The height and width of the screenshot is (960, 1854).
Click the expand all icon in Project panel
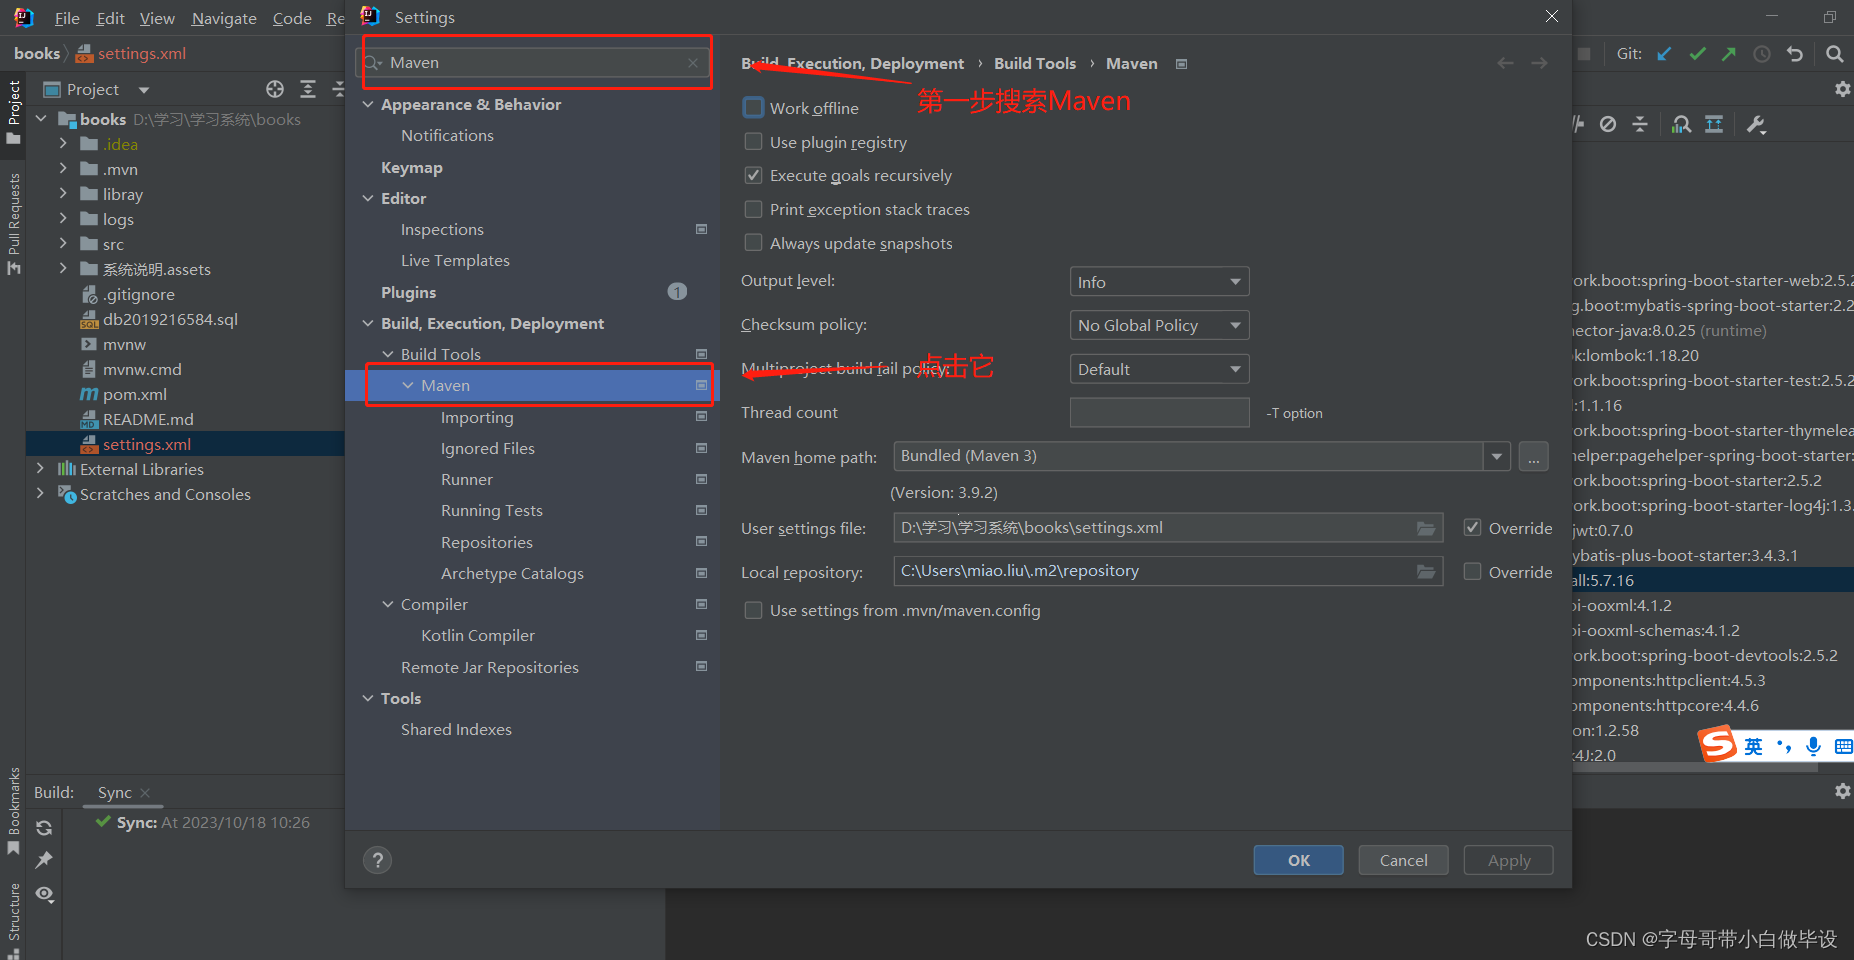point(308,89)
